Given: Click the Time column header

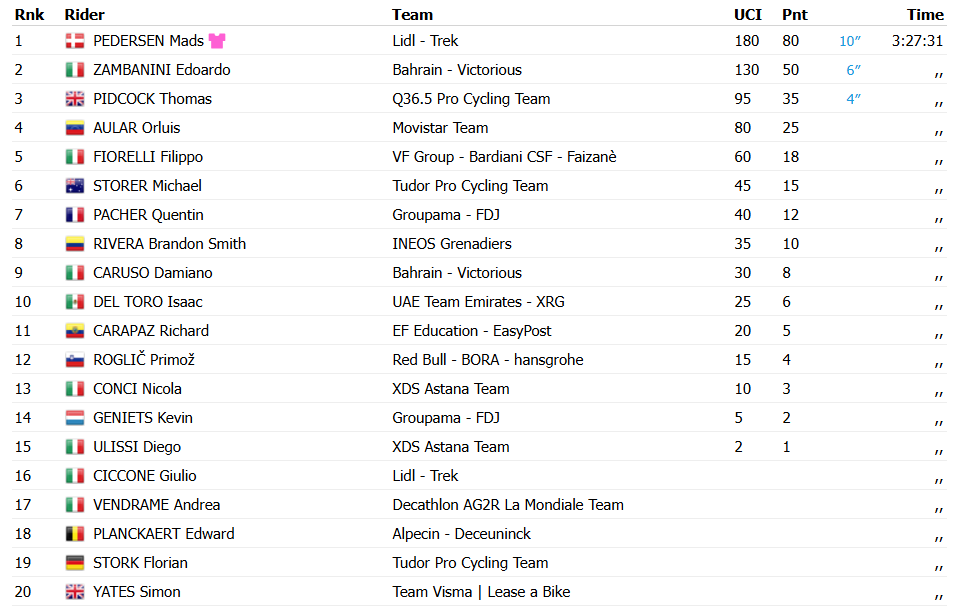Looking at the screenshot, I should [x=925, y=14].
